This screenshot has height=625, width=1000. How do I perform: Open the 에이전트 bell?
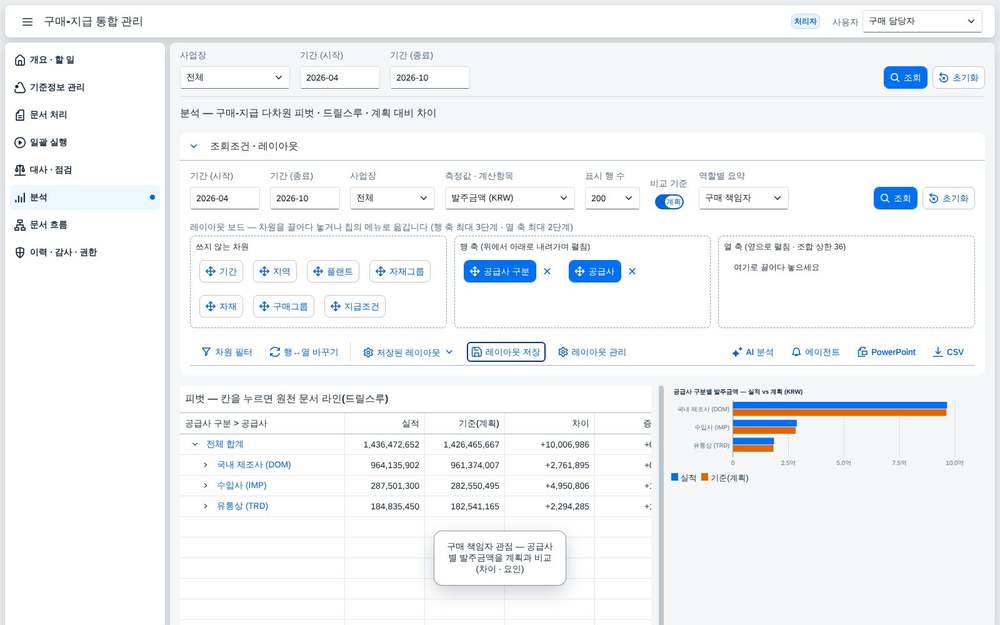point(815,352)
